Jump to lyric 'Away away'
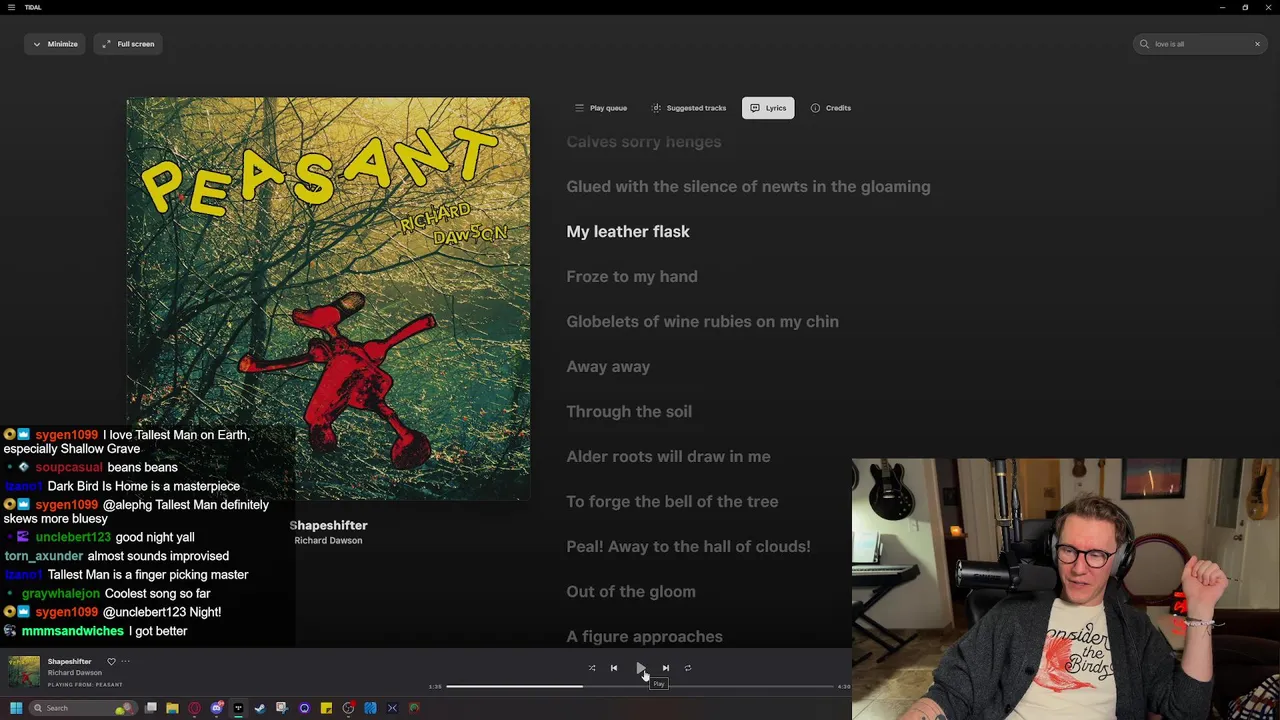The width and height of the screenshot is (1280, 720). tap(608, 367)
